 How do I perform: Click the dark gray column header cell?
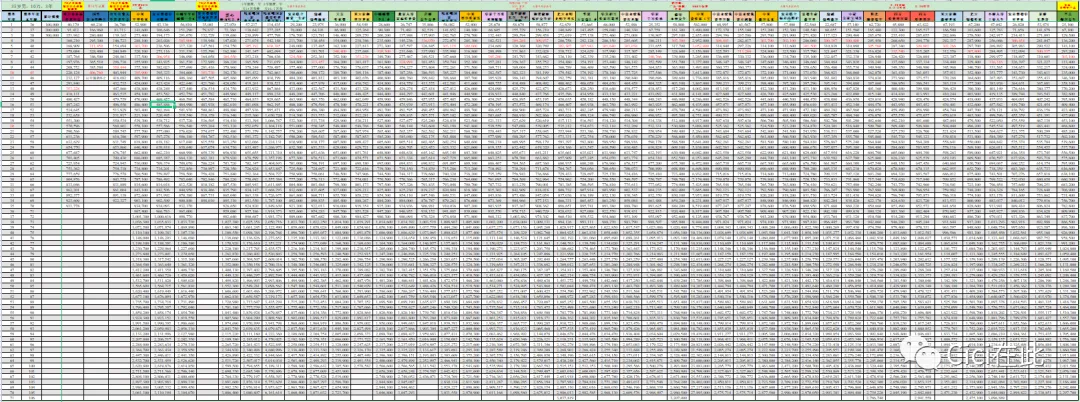coord(516,16)
